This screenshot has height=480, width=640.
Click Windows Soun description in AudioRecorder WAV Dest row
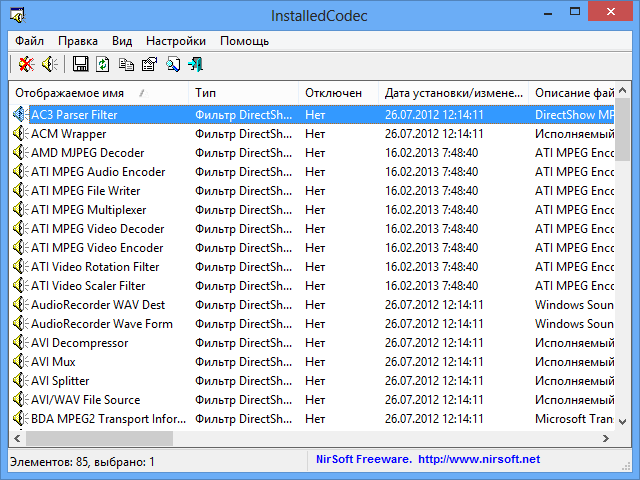(x=574, y=304)
